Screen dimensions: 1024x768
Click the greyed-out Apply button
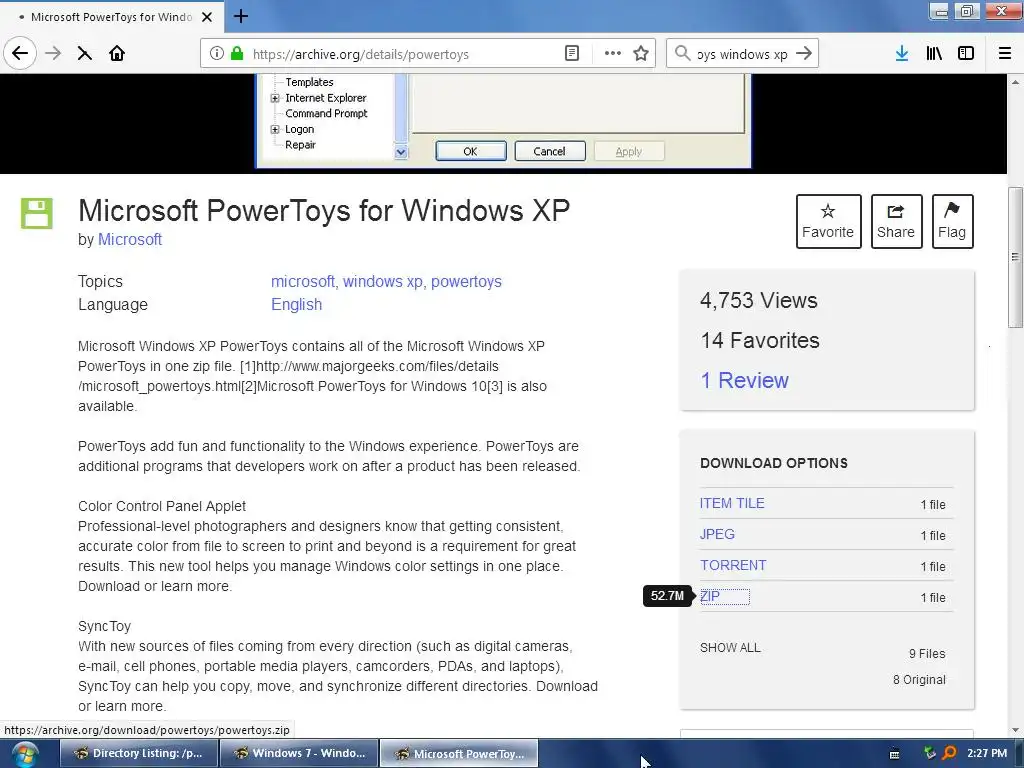coord(629,151)
